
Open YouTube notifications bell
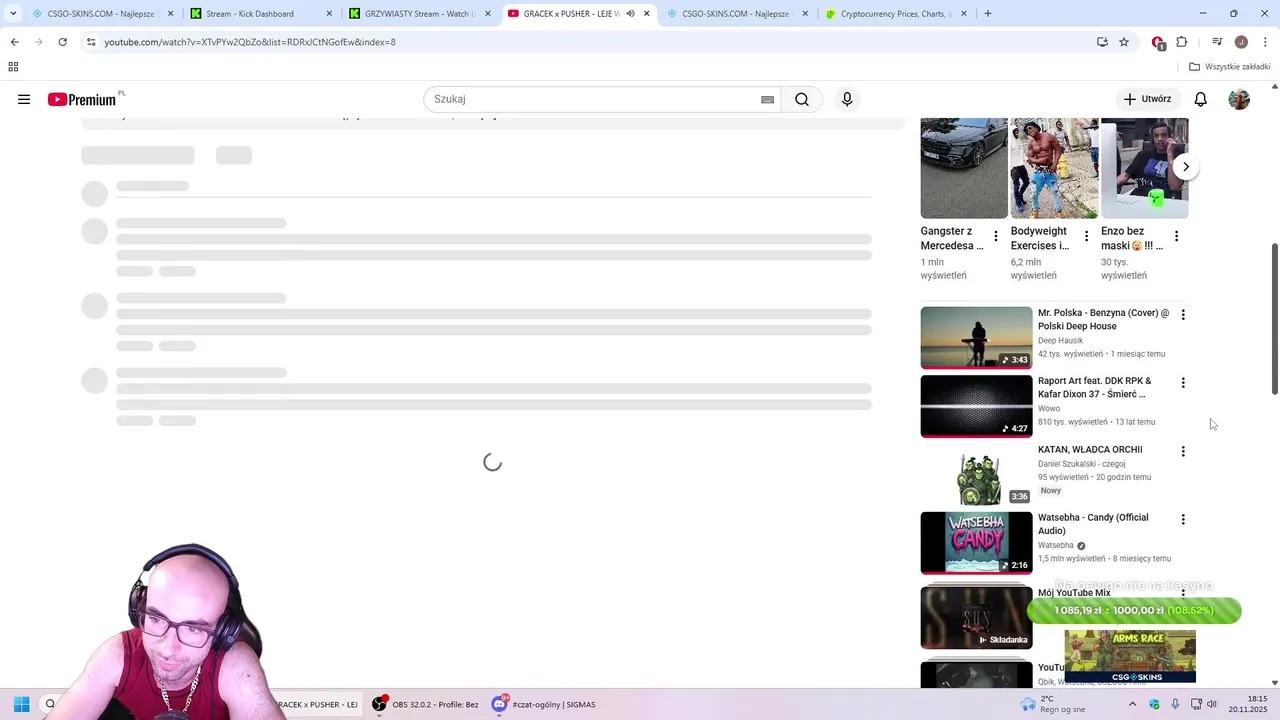click(x=1200, y=99)
